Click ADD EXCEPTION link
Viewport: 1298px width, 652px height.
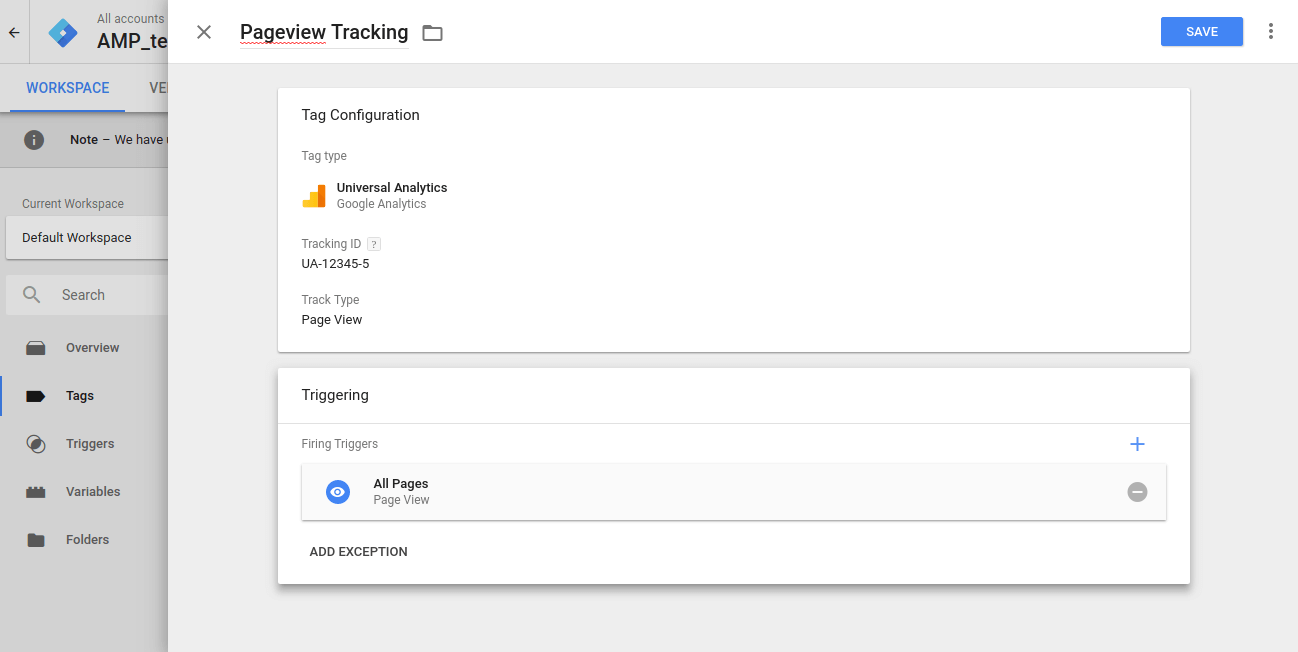pos(358,552)
